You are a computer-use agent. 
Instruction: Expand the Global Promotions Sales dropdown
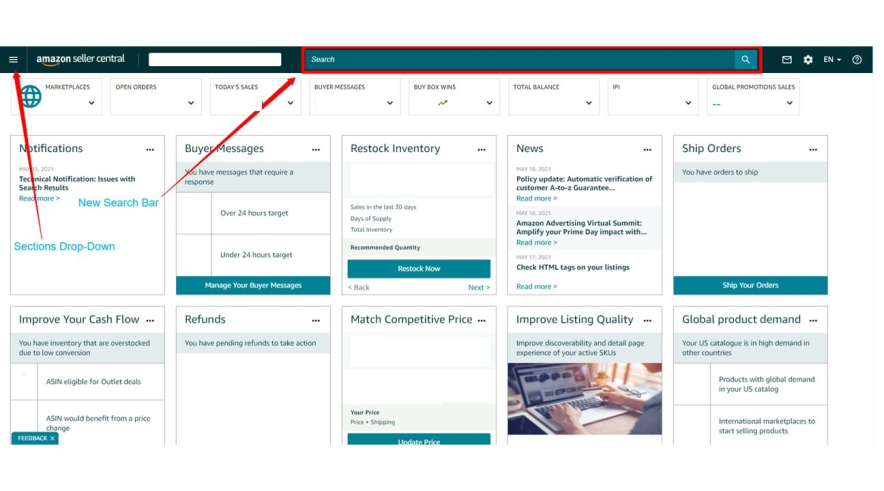pyautogui.click(x=789, y=103)
